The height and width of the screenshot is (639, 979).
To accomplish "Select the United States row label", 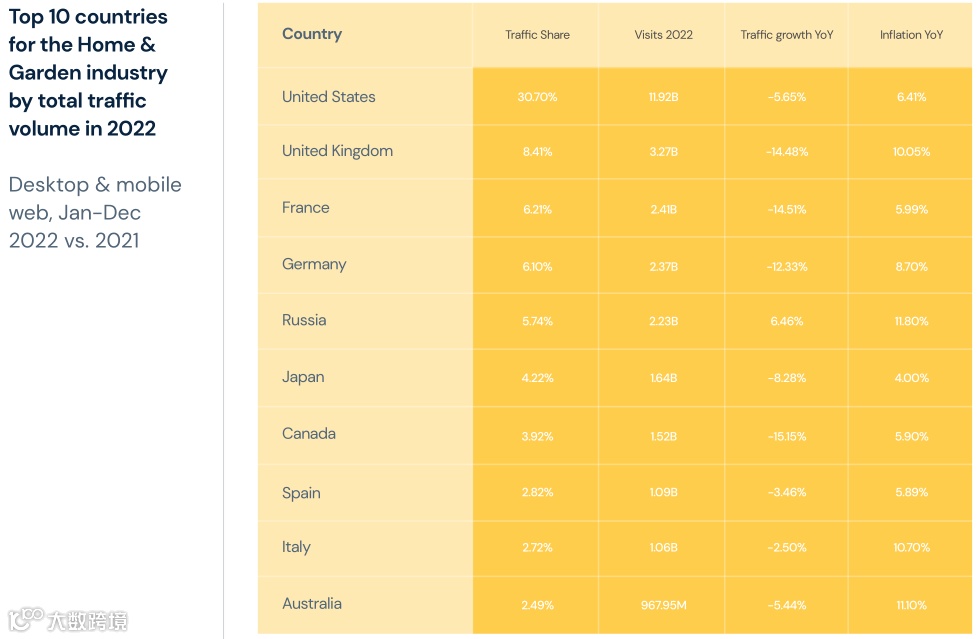I will pos(329,97).
